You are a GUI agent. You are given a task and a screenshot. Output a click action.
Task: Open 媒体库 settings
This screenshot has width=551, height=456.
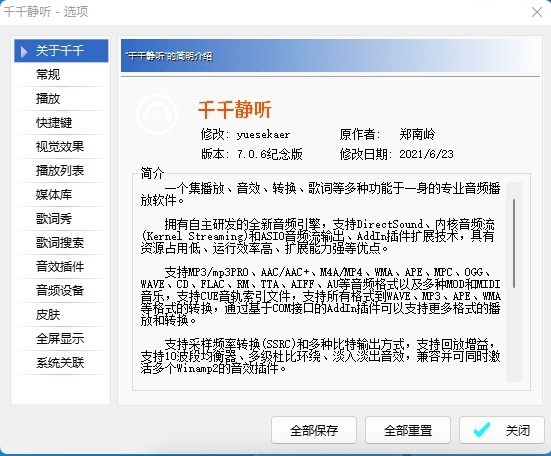(x=61, y=195)
